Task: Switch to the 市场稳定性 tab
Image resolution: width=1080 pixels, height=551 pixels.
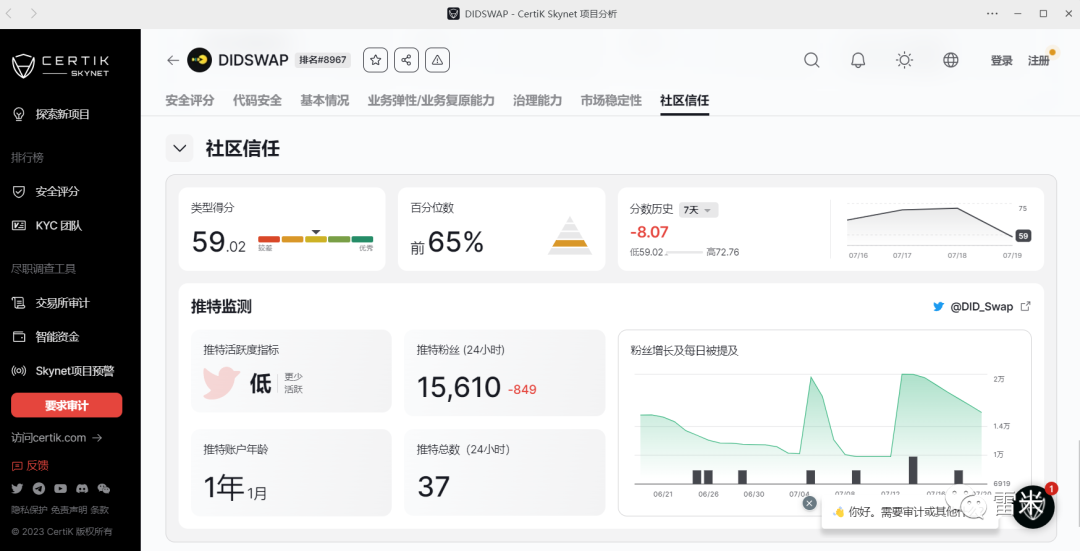Action: coord(611,101)
